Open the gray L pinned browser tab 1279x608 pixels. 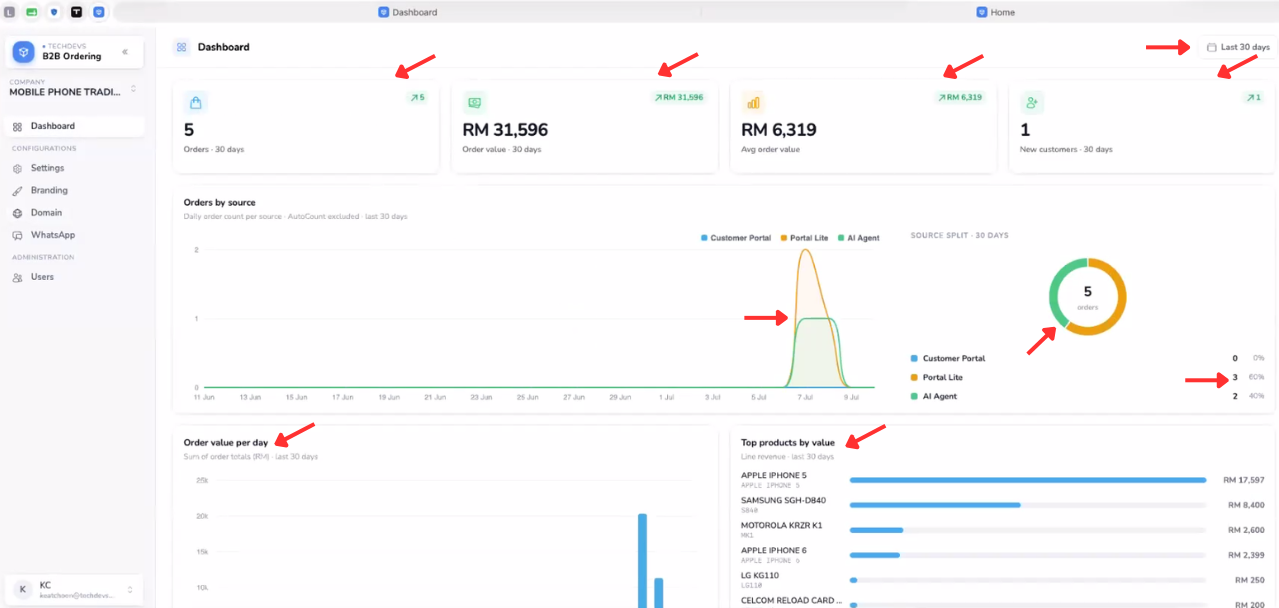[x=10, y=12]
